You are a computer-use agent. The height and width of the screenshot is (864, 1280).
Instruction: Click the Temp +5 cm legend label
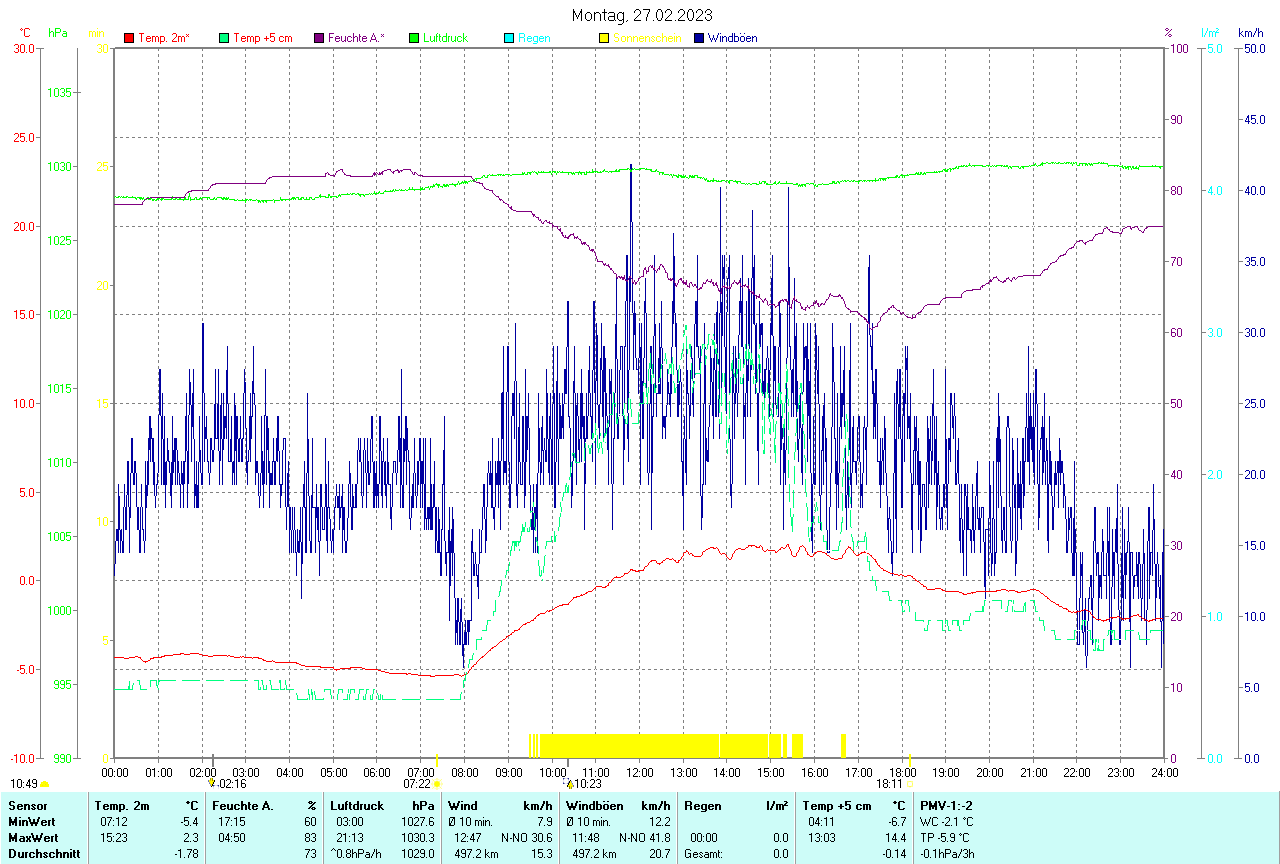pos(263,38)
